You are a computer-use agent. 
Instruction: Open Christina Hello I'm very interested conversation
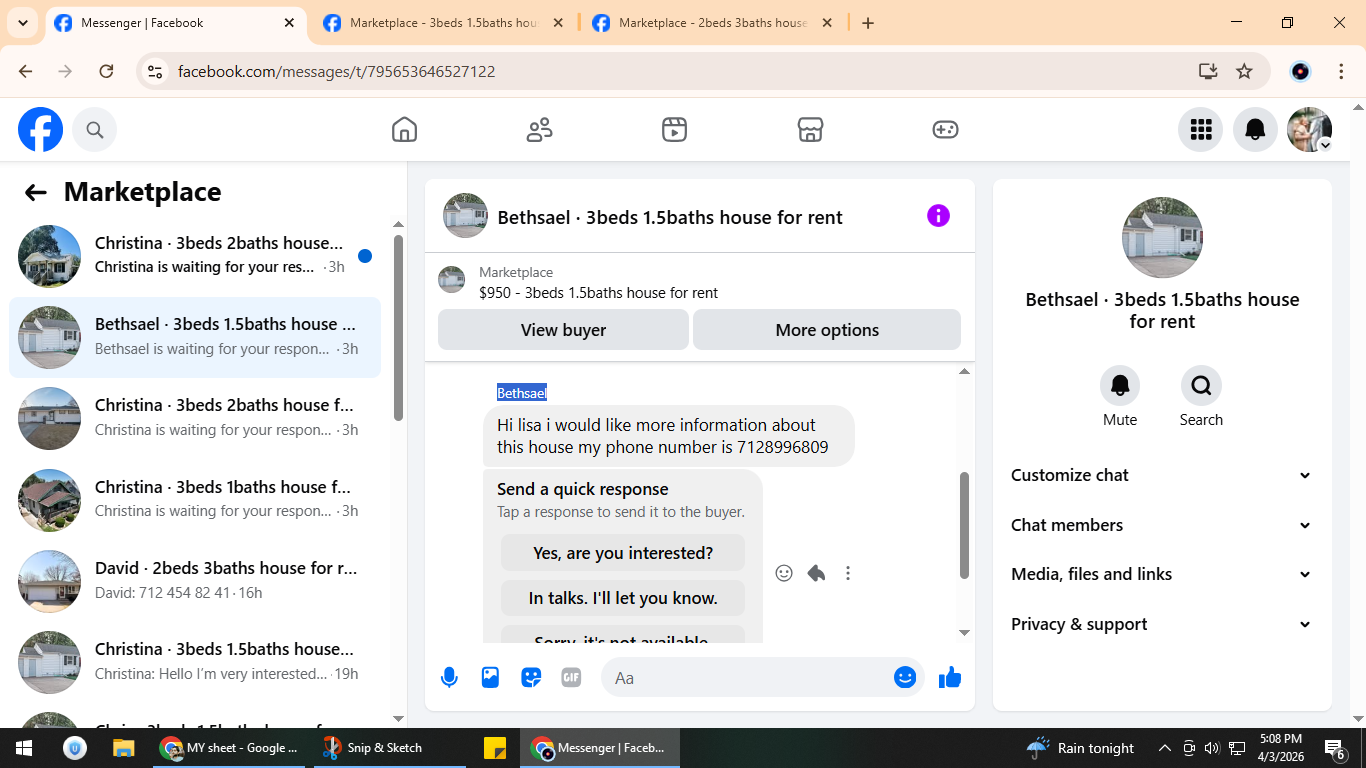coord(195,662)
